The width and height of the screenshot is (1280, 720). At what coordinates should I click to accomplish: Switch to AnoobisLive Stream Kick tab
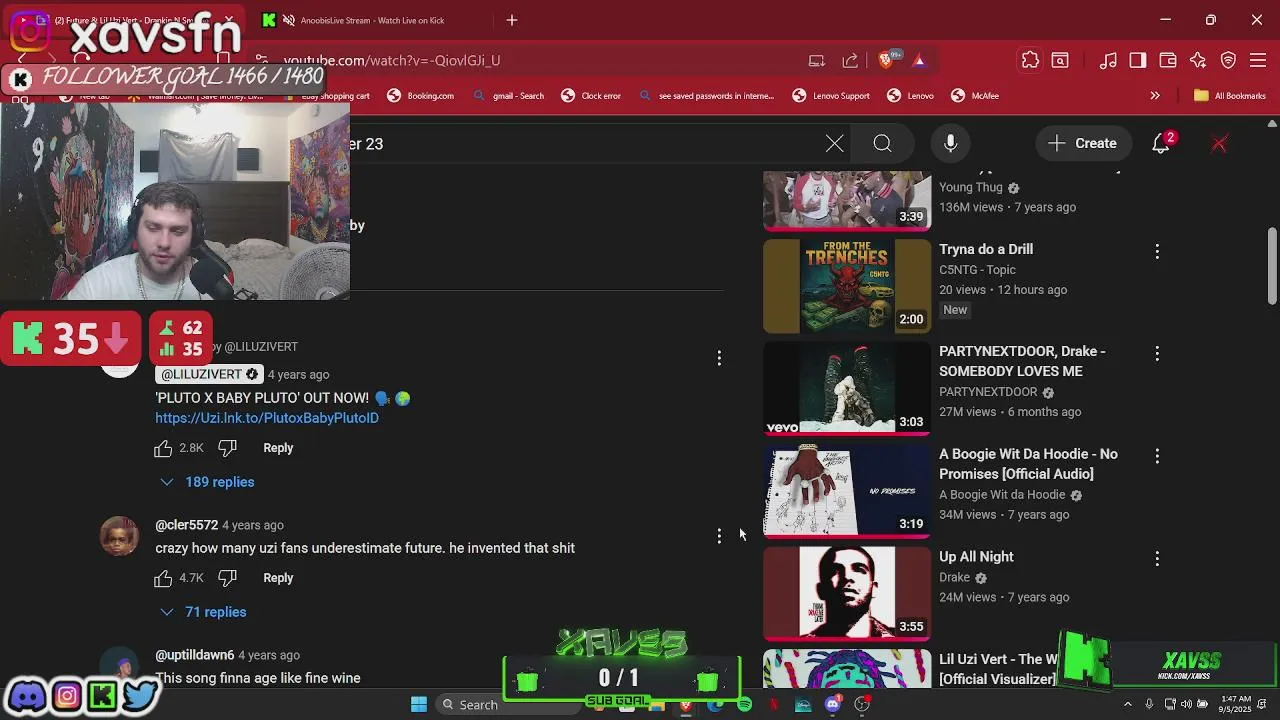[x=372, y=20]
